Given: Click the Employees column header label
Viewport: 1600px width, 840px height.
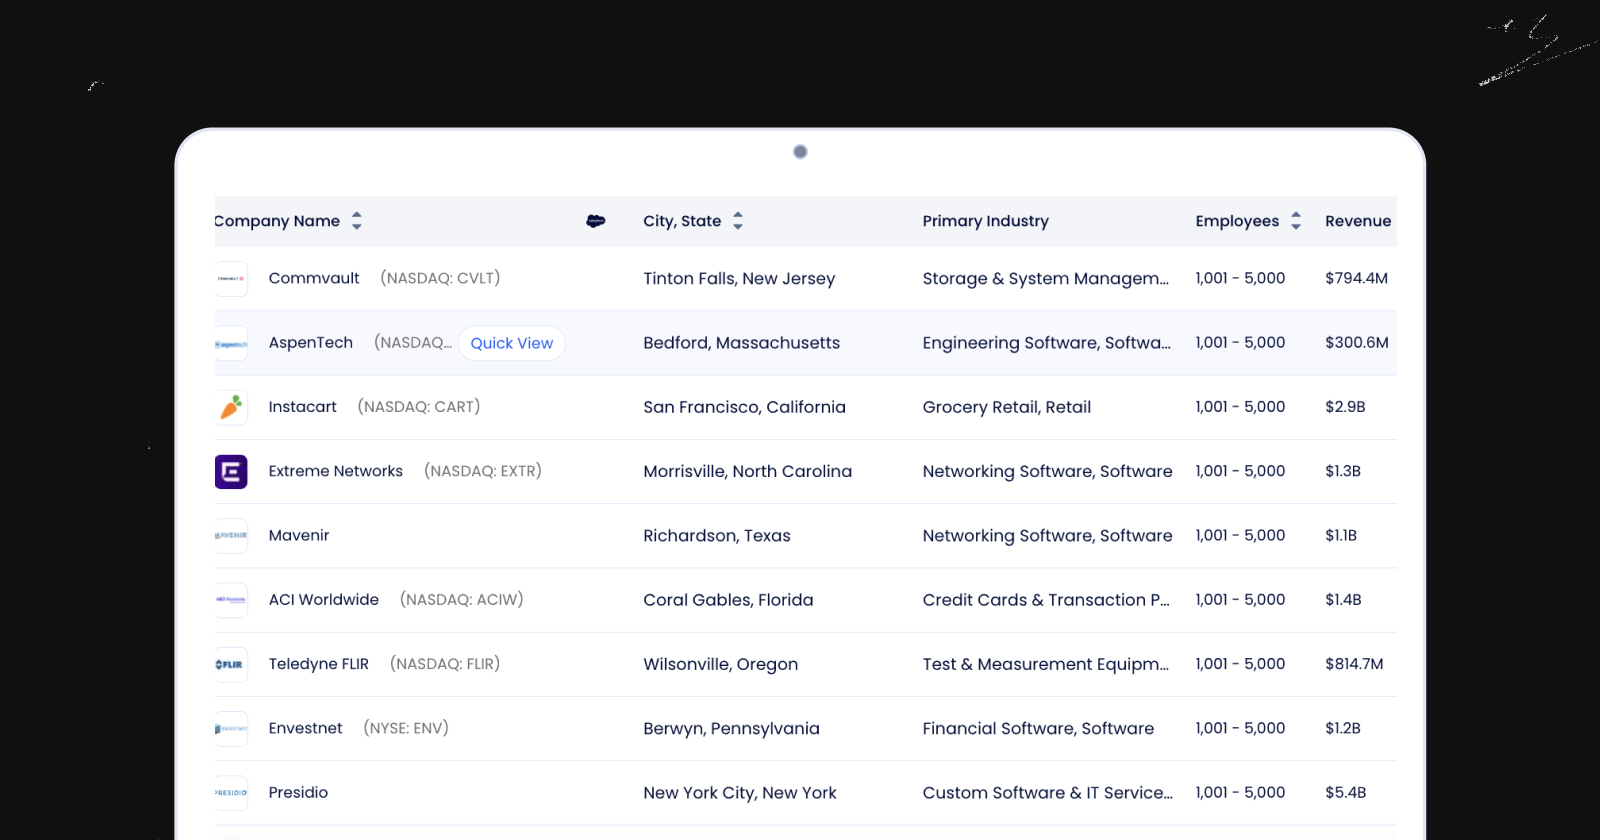Looking at the screenshot, I should point(1237,221).
